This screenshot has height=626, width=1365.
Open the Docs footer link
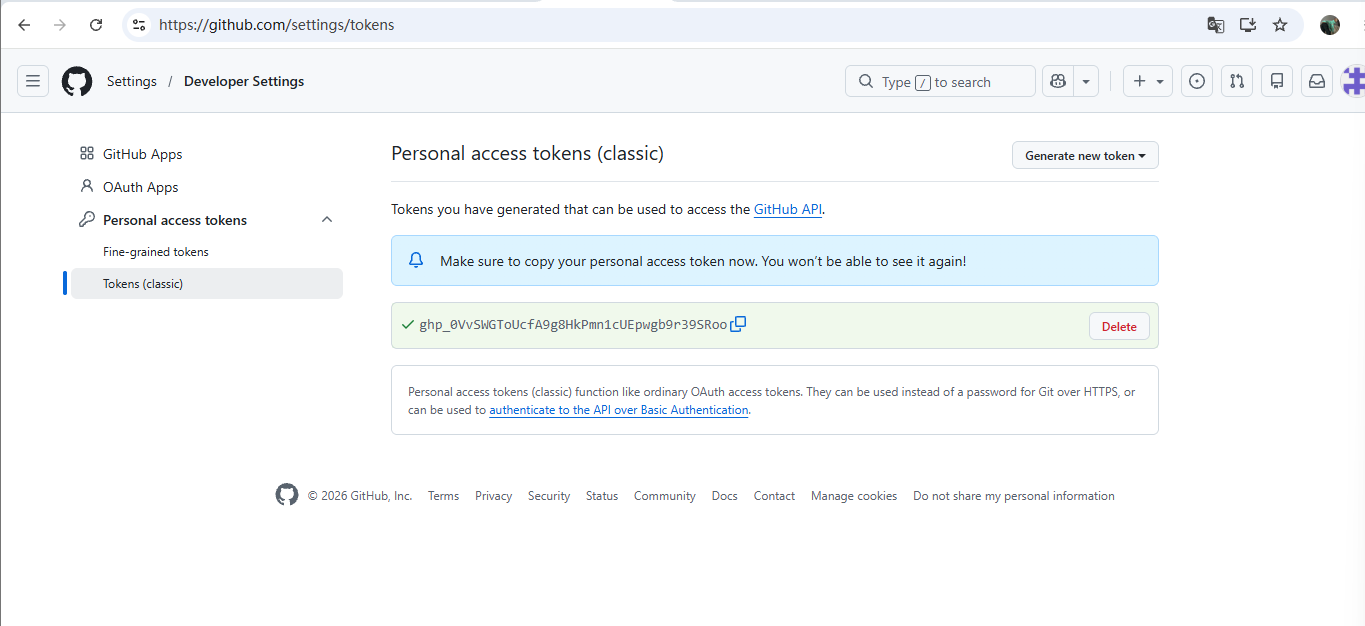[725, 496]
